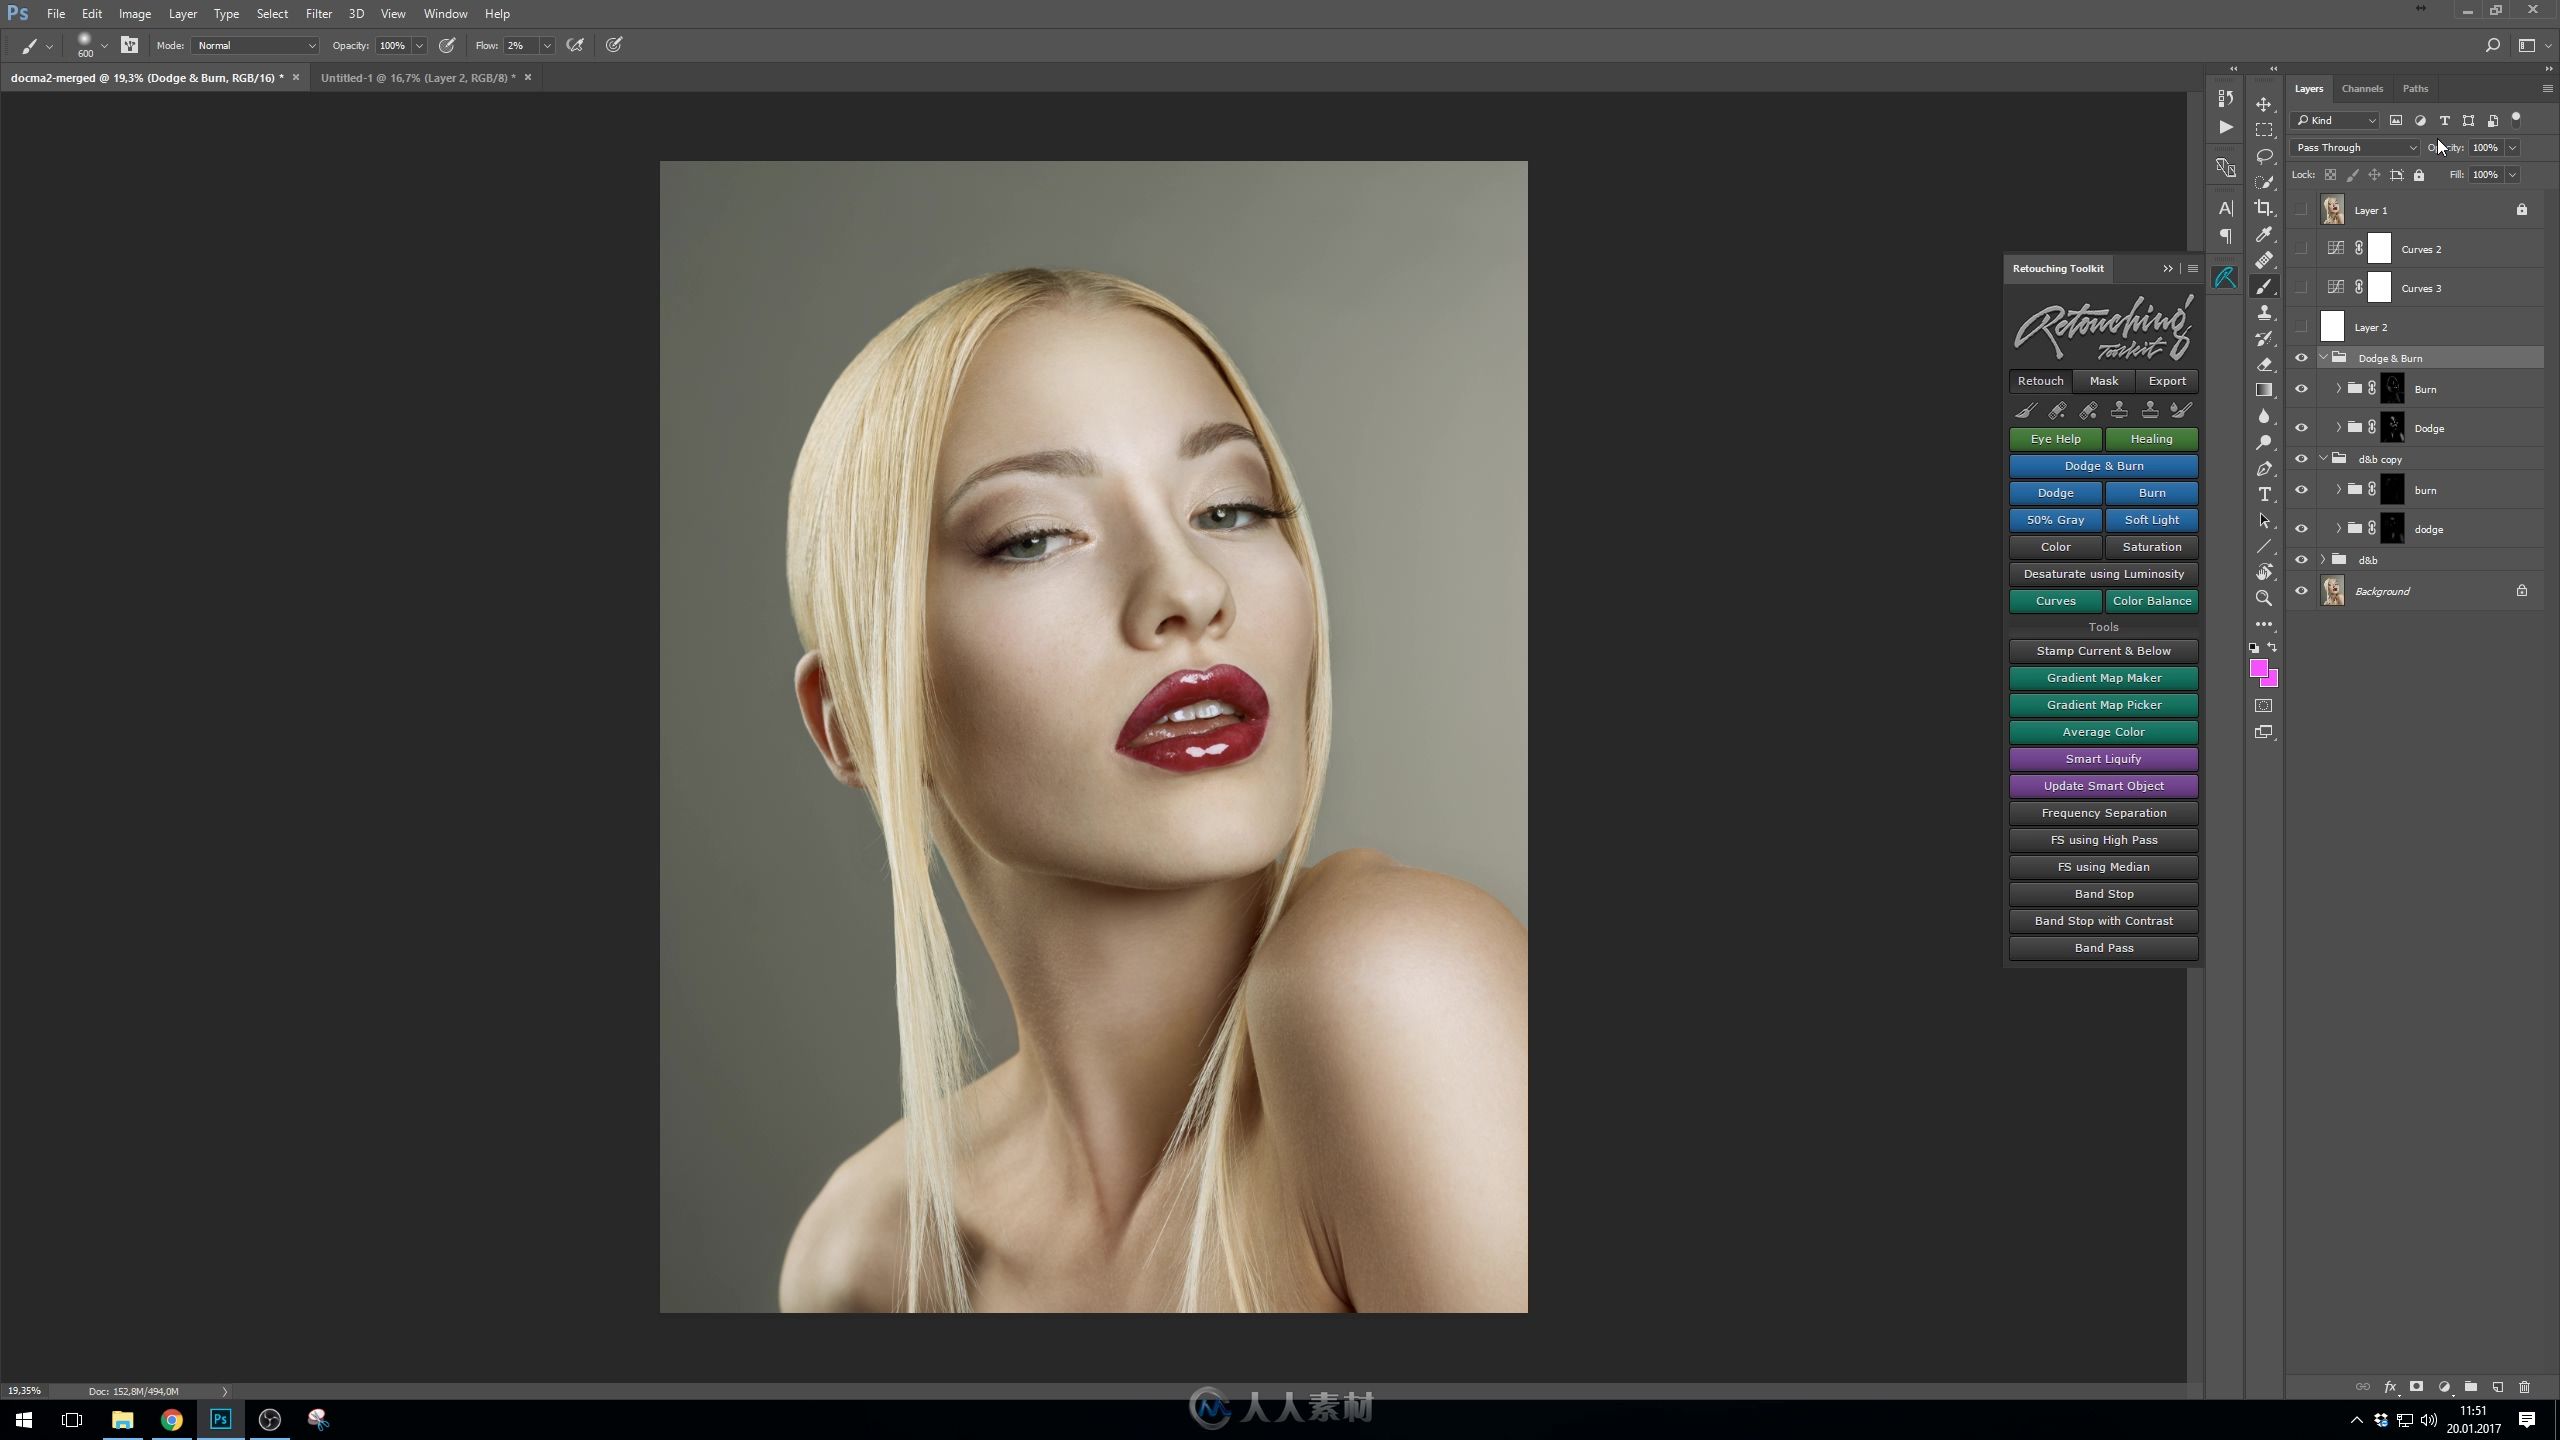
Task: Select the Clone Stamp tool
Action: (x=2264, y=312)
